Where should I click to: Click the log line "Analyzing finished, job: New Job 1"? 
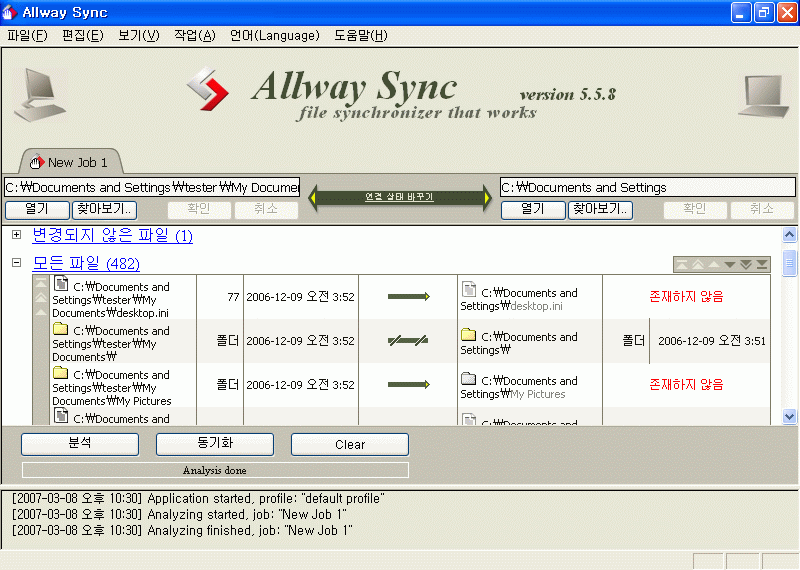[182, 531]
